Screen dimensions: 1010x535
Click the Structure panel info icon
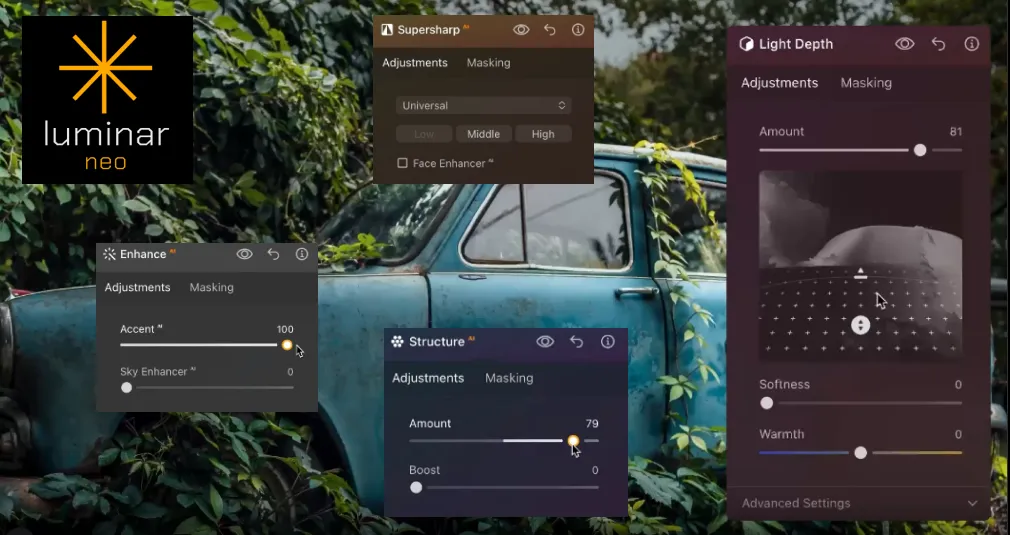coord(607,342)
